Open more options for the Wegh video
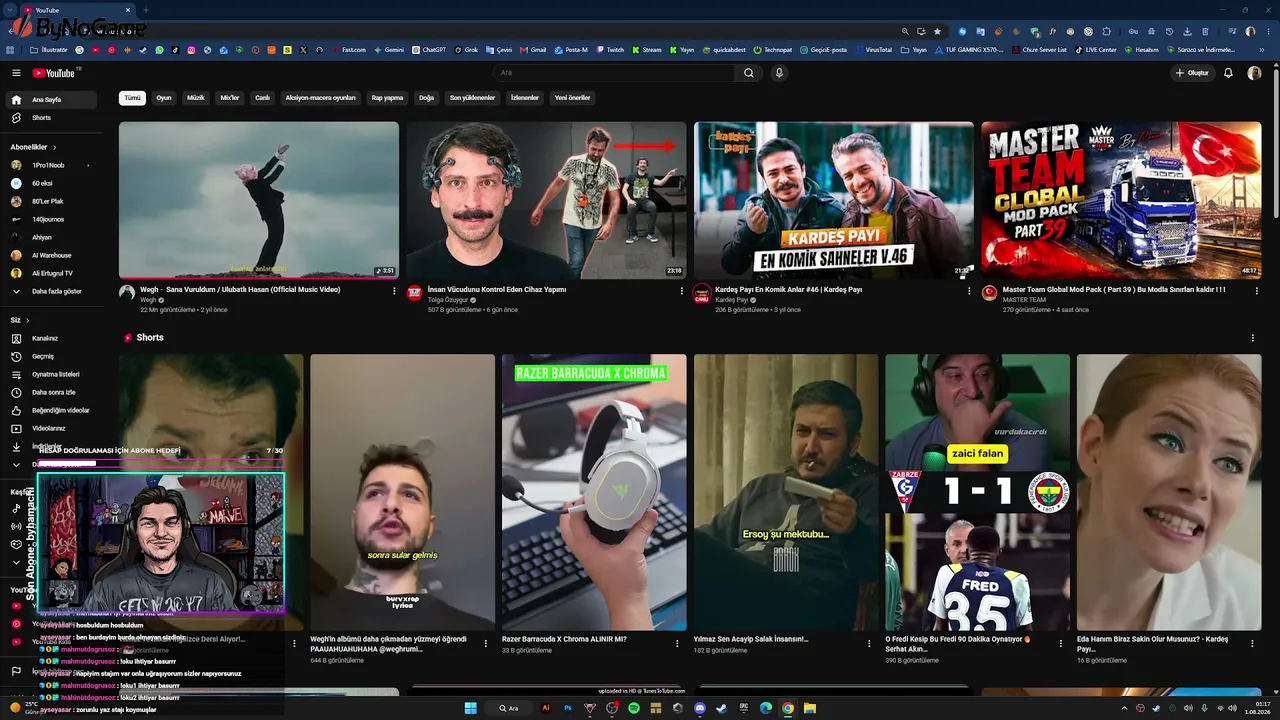Screen dimensions: 1280x720 pos(394,291)
